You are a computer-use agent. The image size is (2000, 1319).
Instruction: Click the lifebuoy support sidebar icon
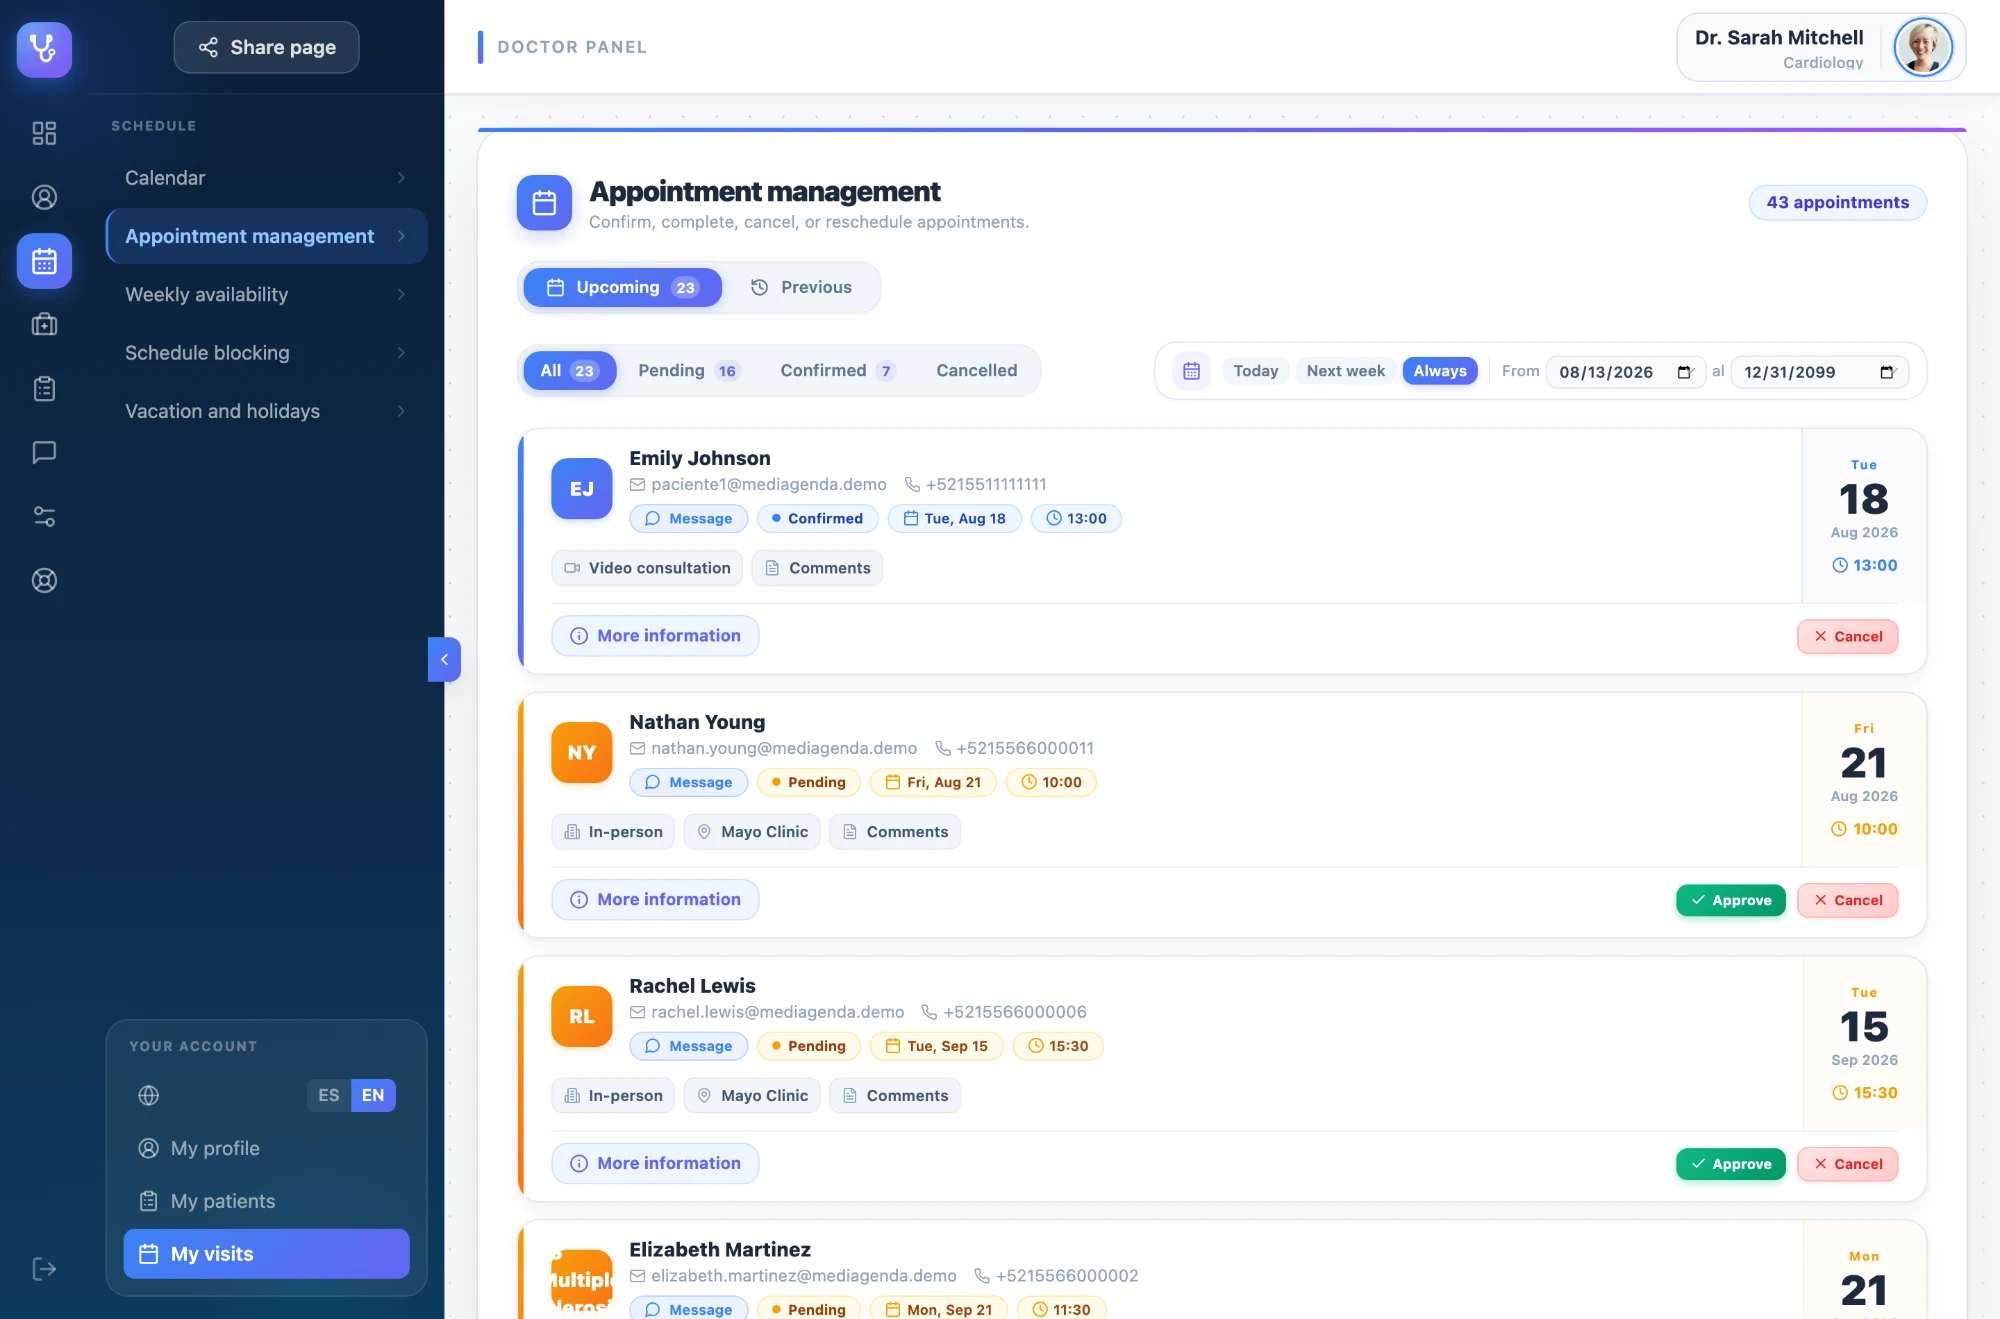[44, 580]
